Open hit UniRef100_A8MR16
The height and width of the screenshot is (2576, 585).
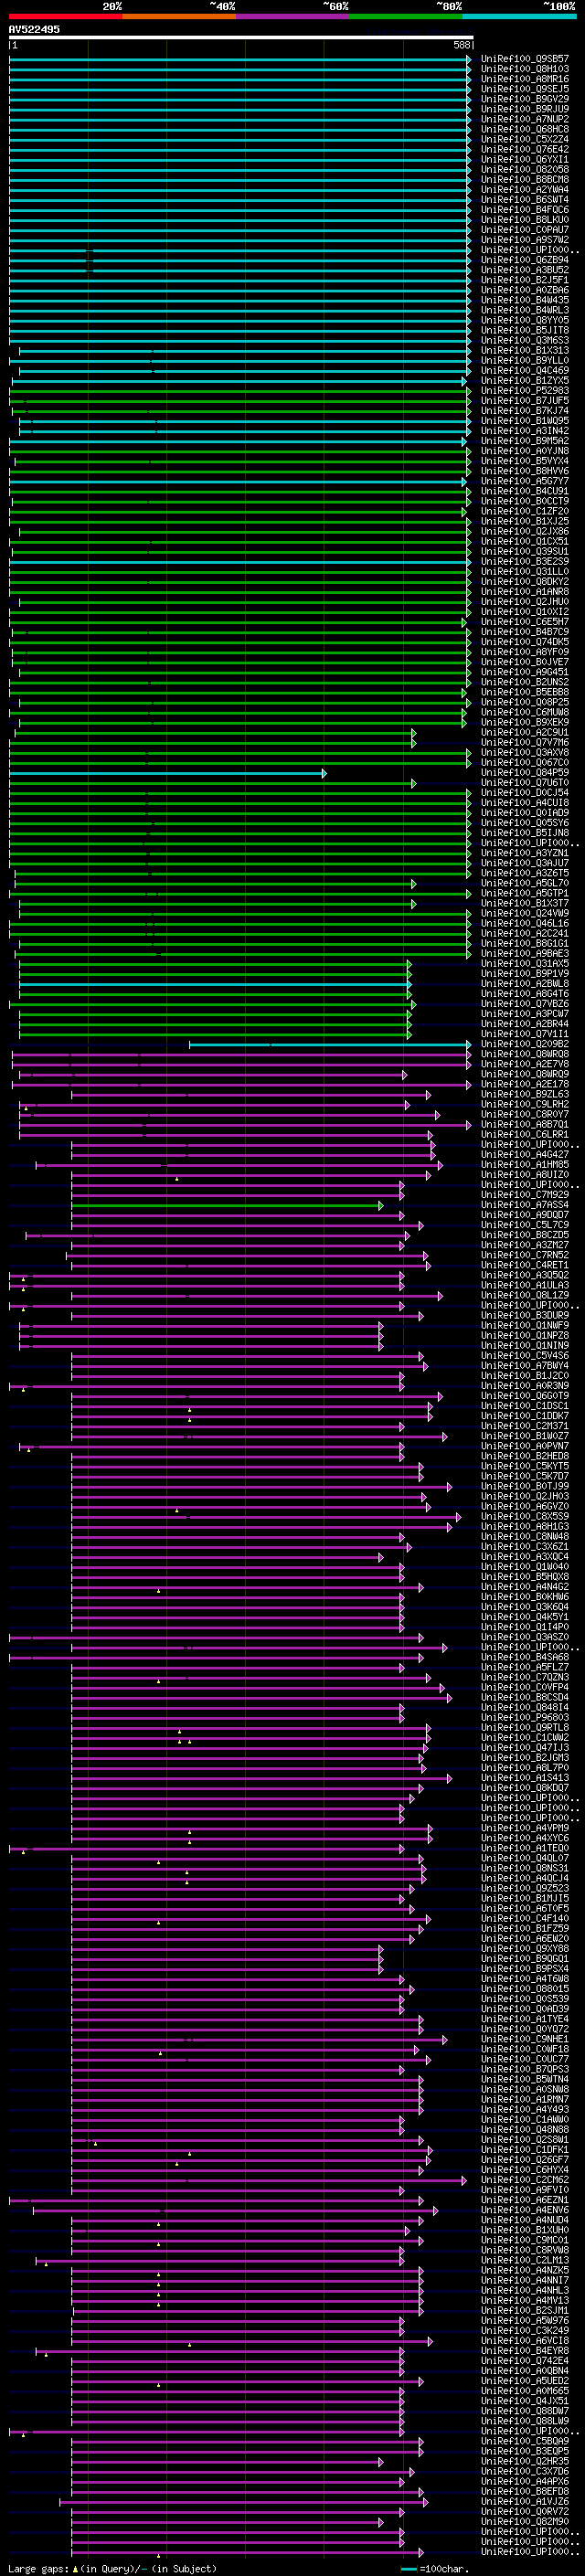(525, 79)
